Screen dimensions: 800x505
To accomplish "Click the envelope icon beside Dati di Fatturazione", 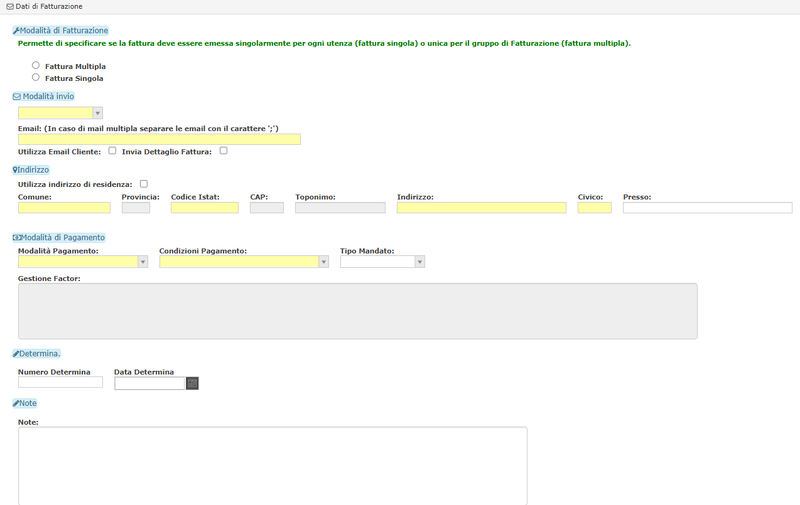I will pyautogui.click(x=10, y=7).
